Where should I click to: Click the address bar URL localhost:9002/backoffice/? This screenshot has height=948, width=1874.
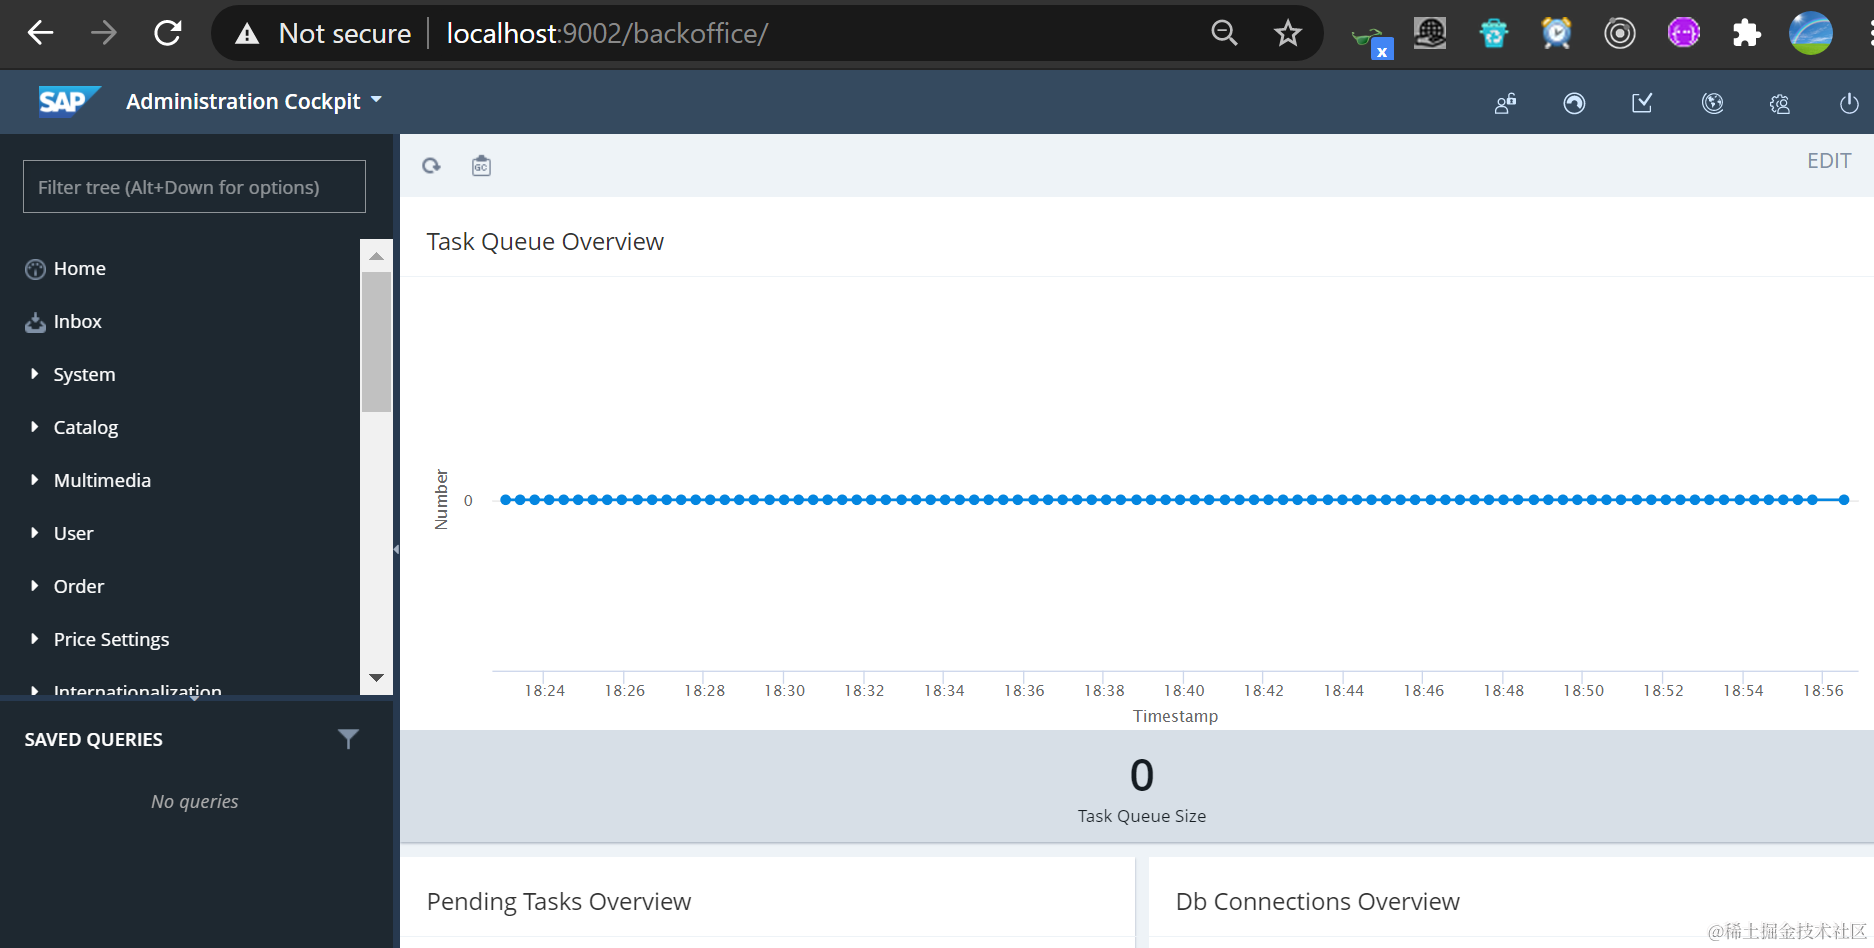point(607,33)
